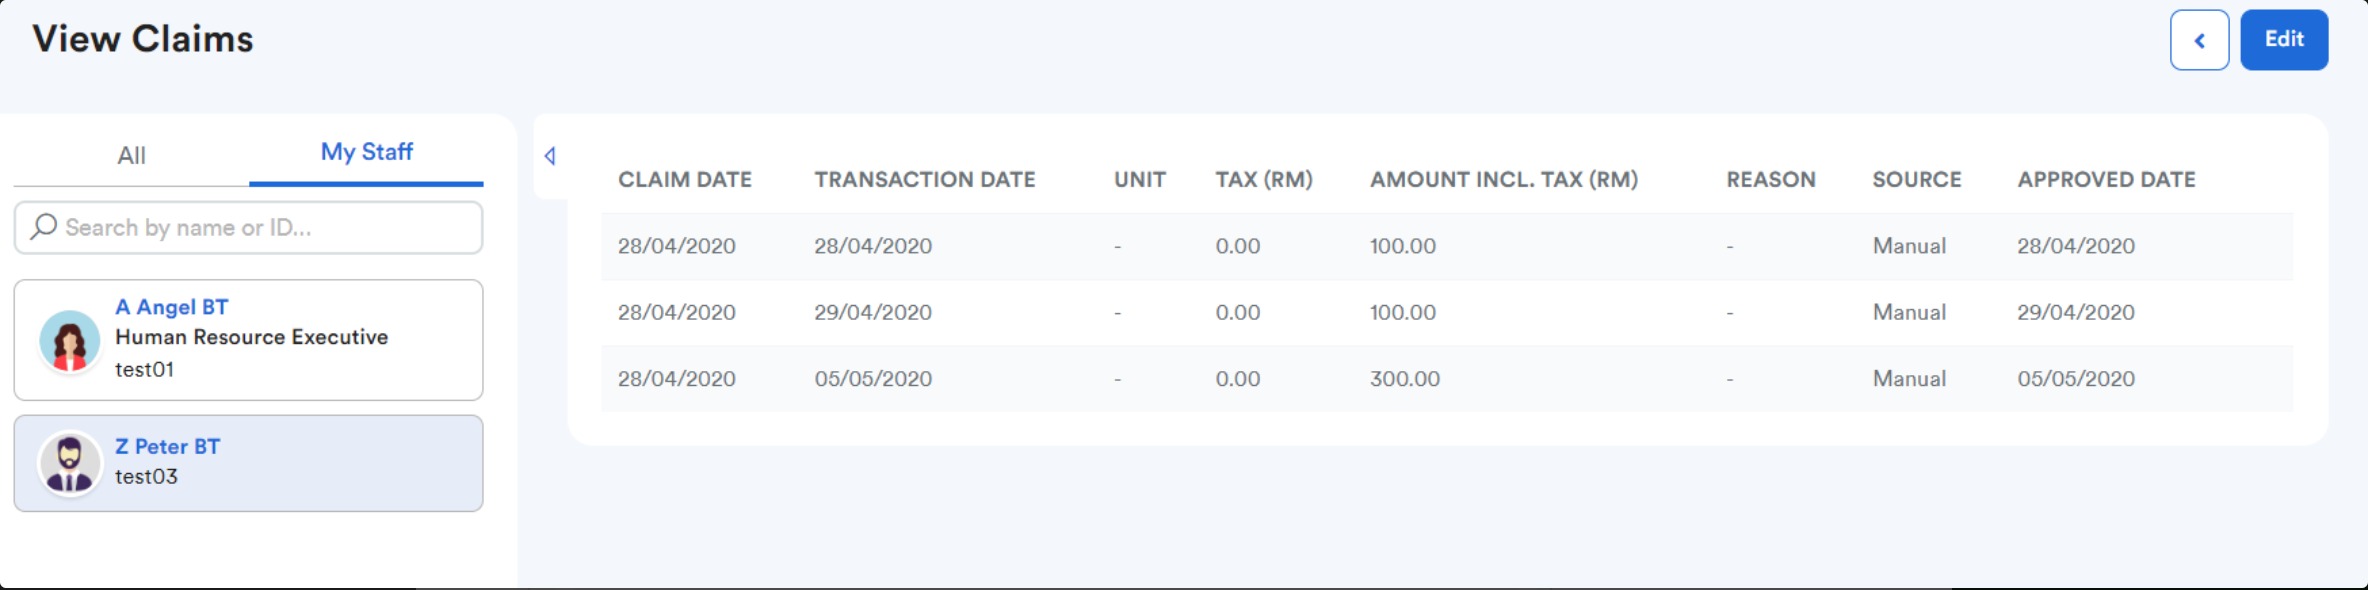Select A Angel BT's avatar
Viewport: 2368px width, 590px height.
click(69, 341)
